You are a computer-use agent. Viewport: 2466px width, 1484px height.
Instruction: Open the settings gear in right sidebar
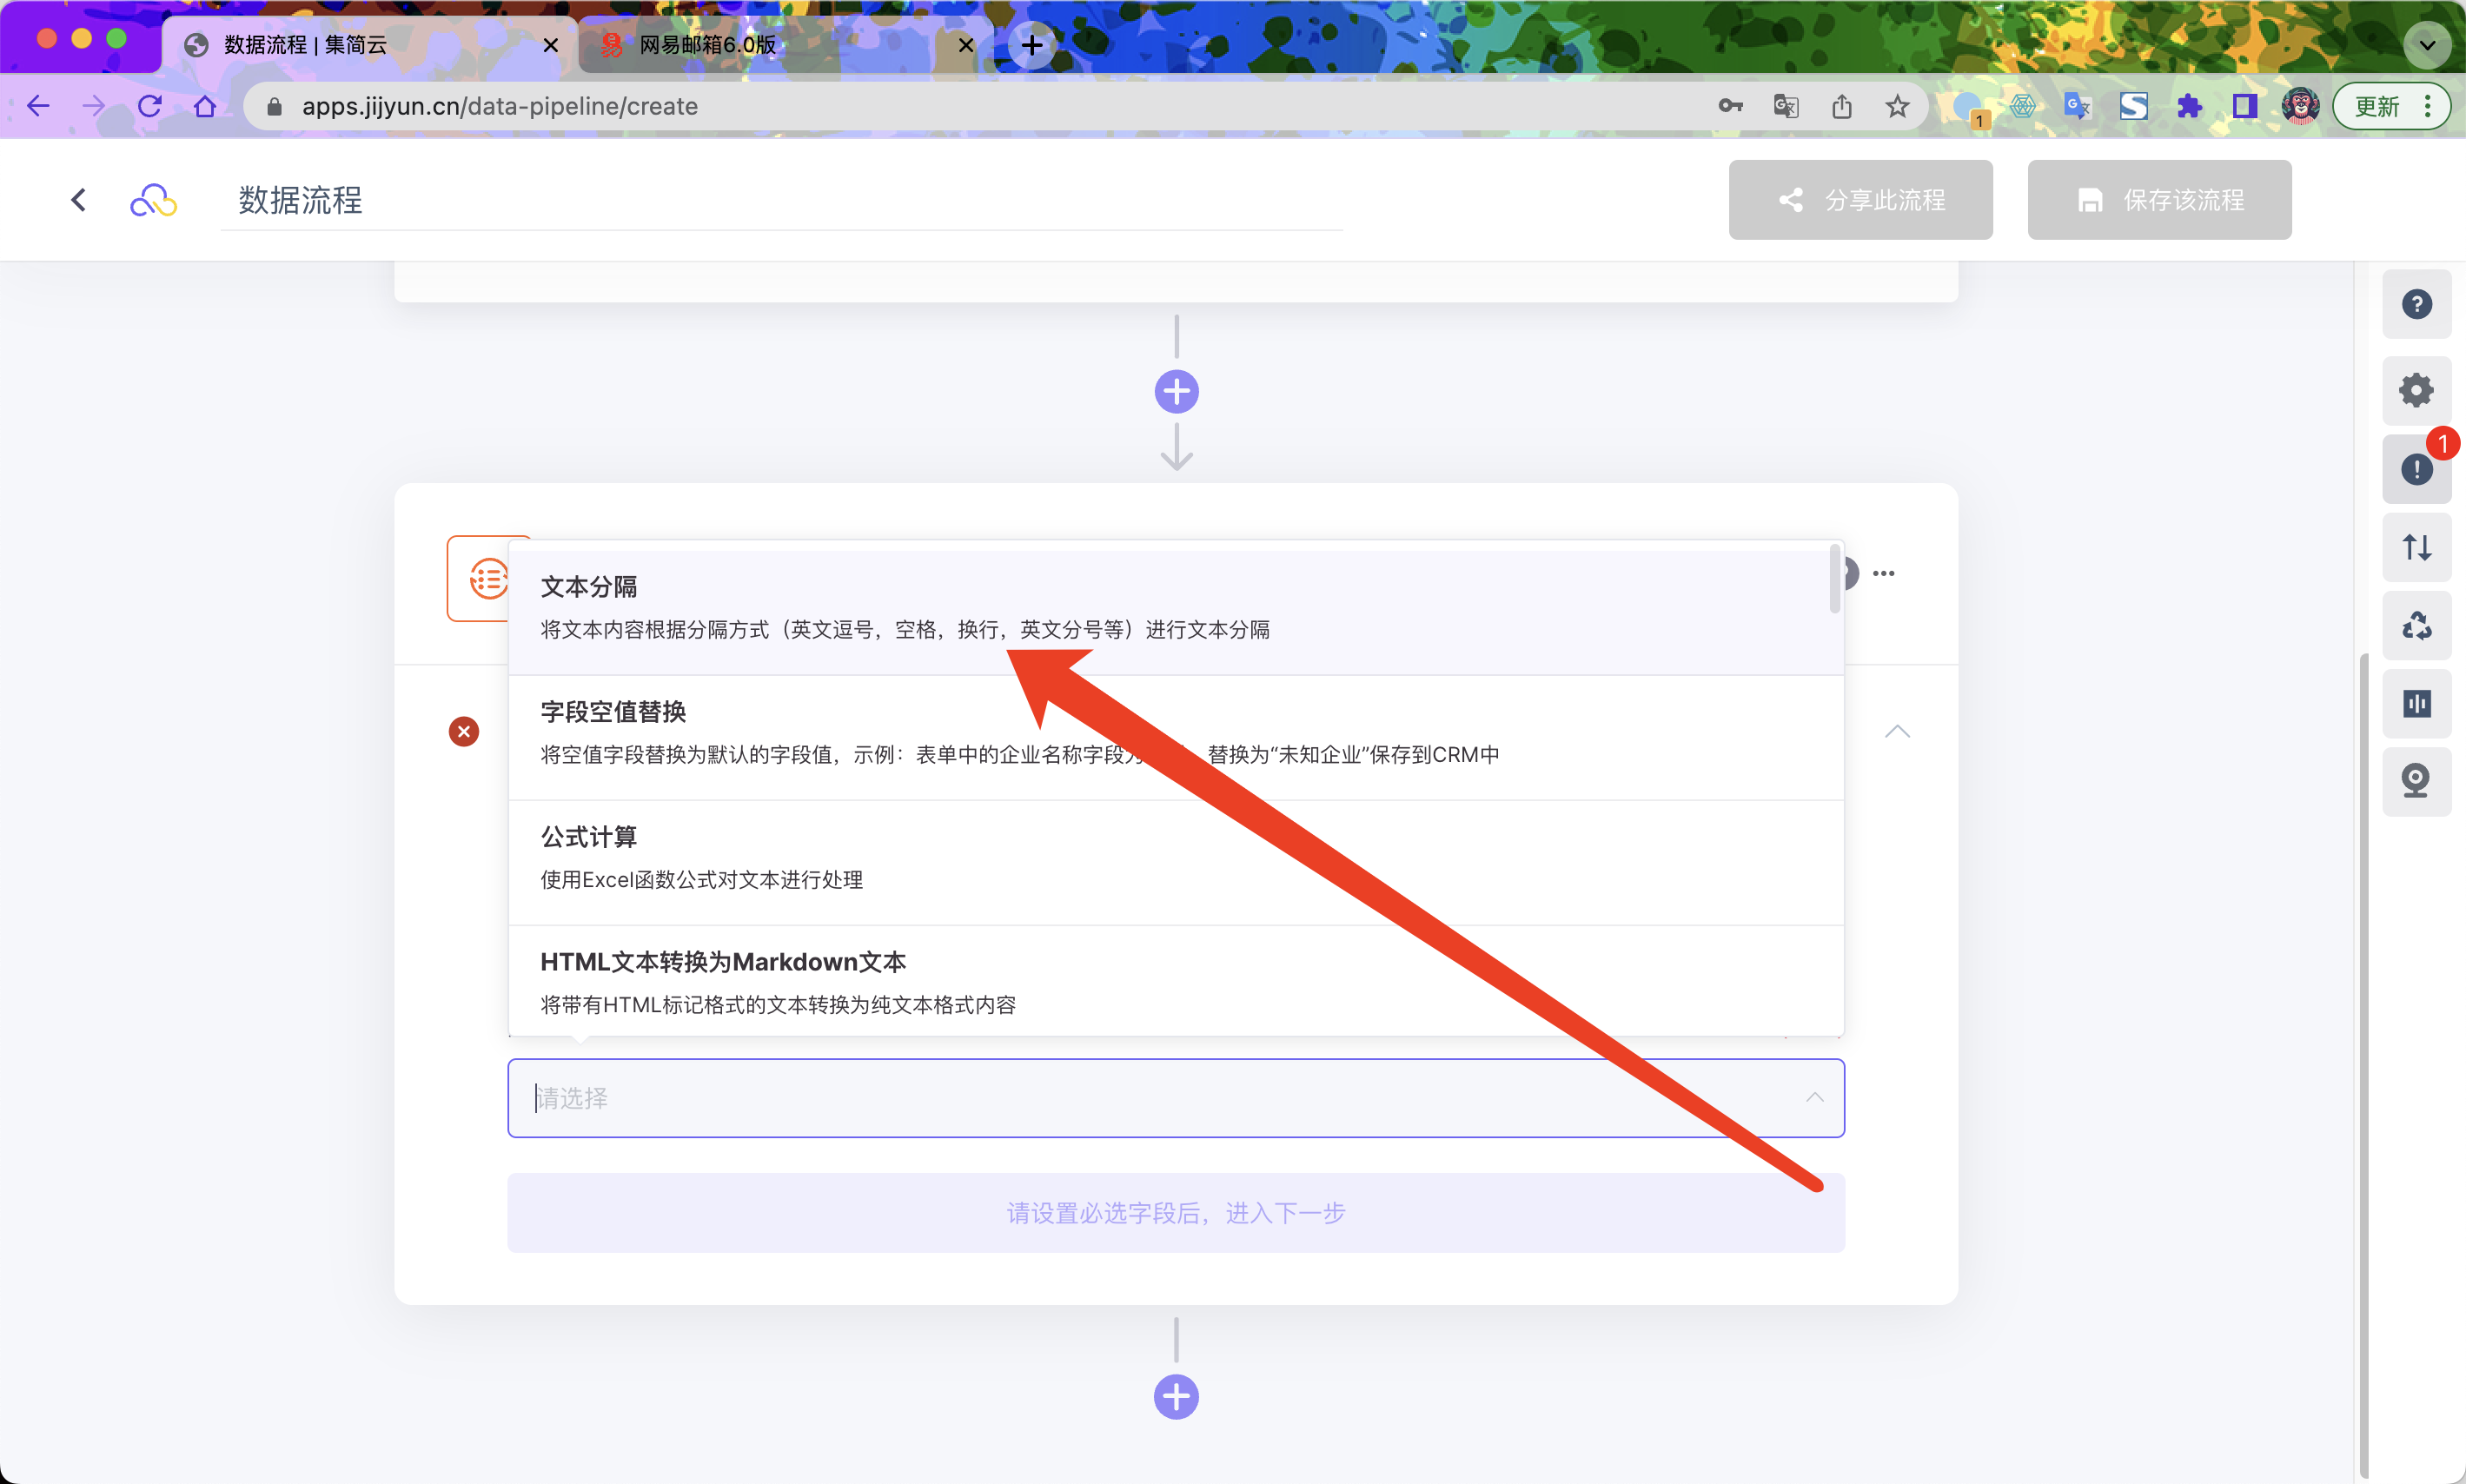pos(2416,390)
